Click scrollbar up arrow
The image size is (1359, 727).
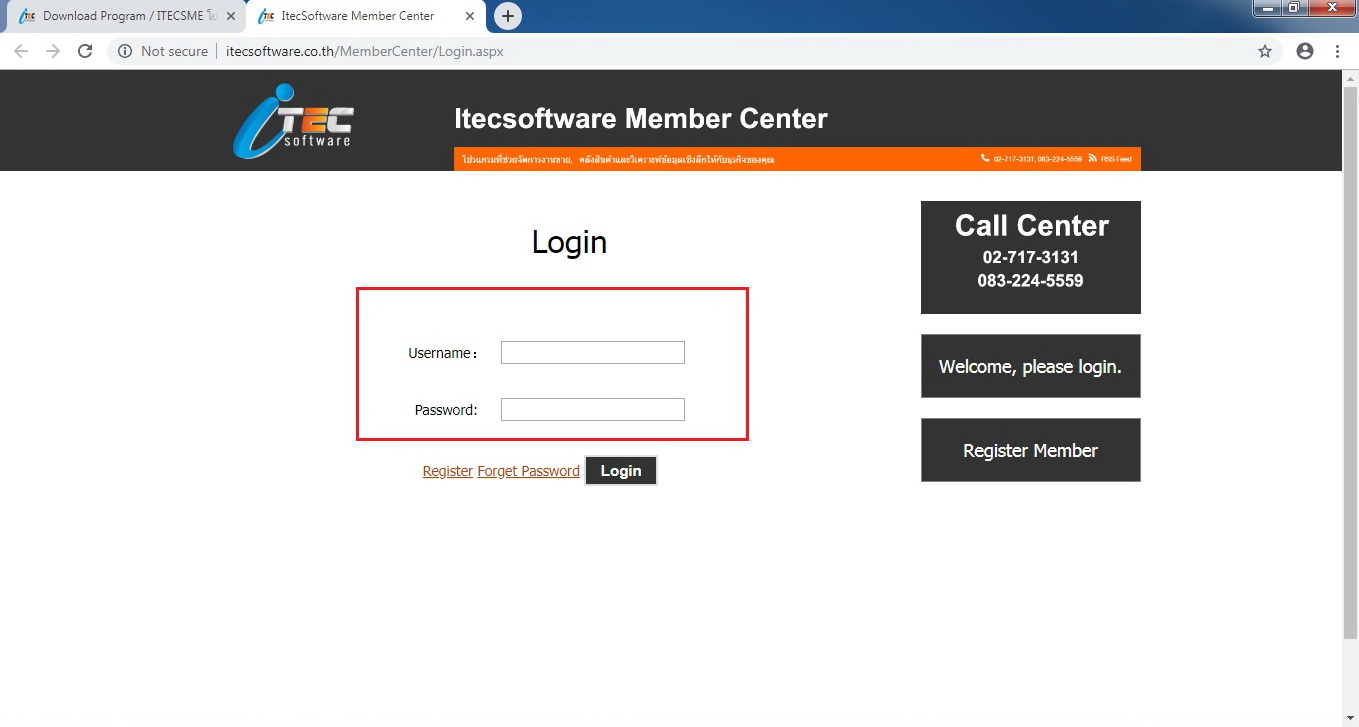(x=1350, y=77)
